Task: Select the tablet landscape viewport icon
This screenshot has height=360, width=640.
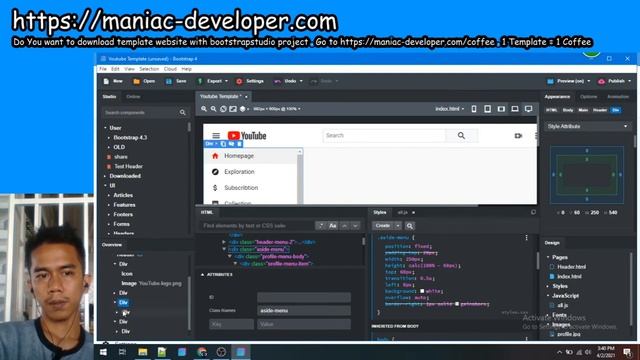Action: (x=501, y=109)
